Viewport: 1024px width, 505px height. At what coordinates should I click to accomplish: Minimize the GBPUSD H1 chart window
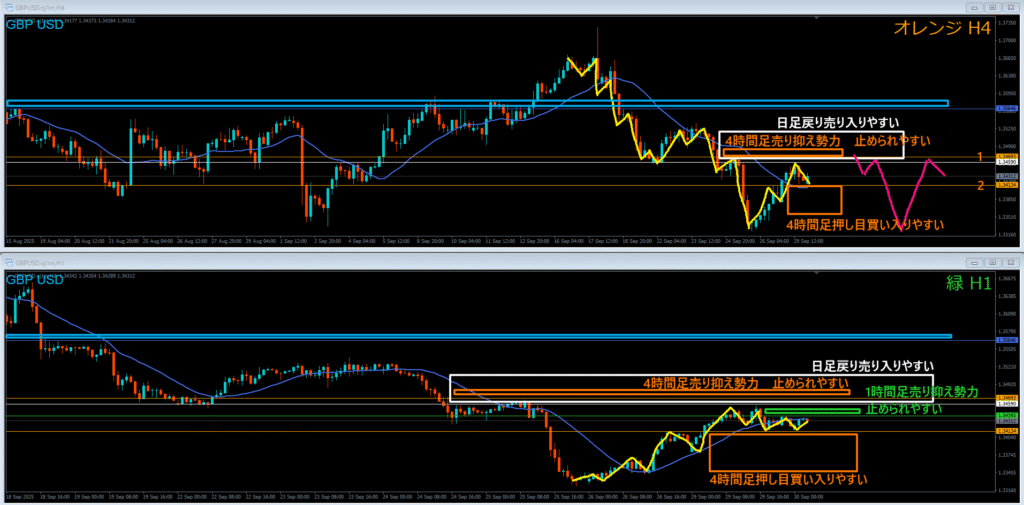pos(975,261)
